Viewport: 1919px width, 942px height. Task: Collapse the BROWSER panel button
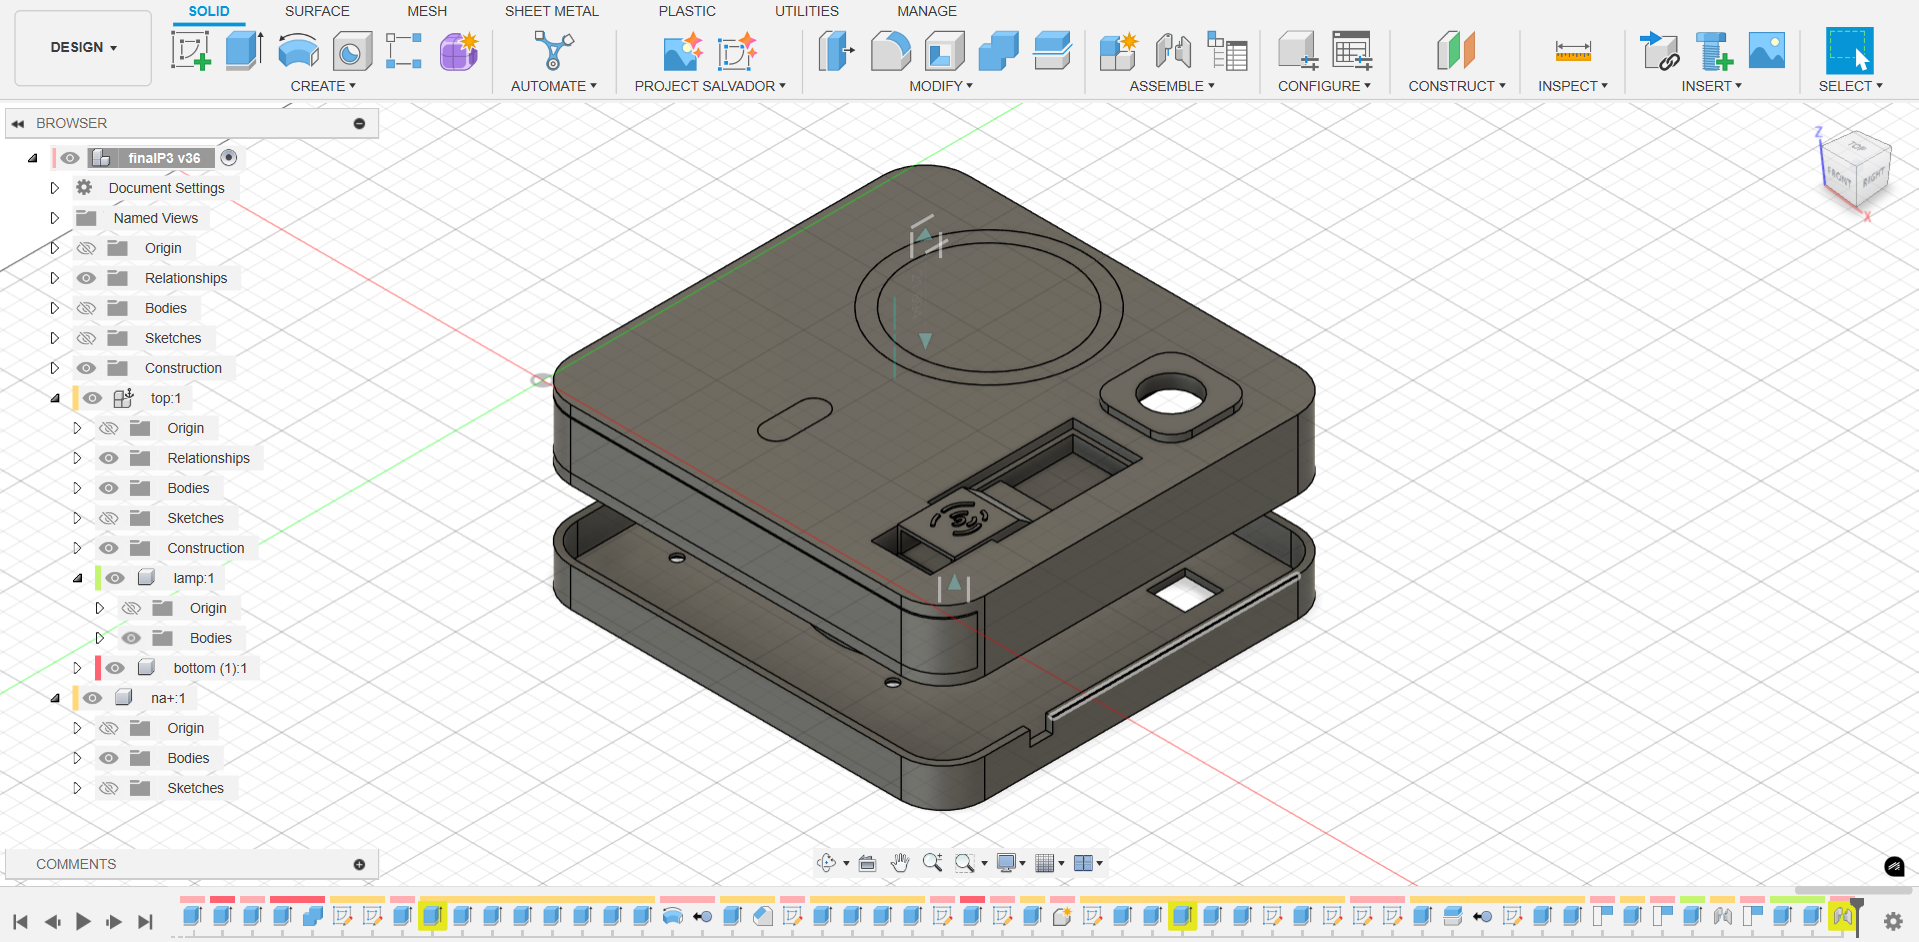point(359,123)
